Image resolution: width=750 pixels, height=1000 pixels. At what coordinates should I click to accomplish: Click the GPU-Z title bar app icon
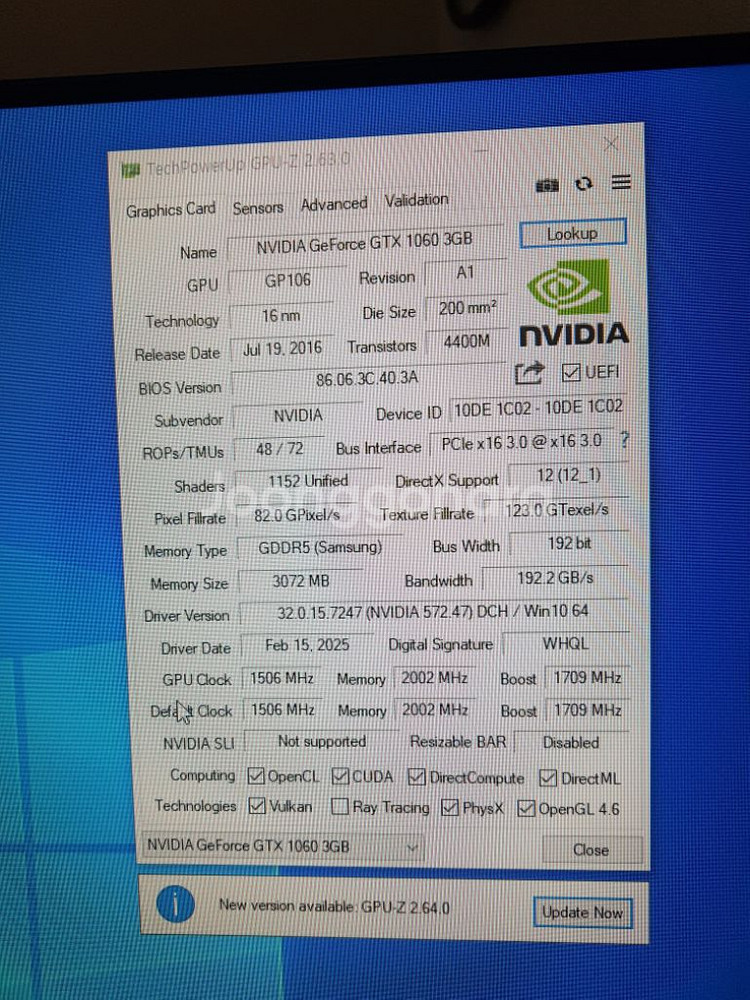click(x=130, y=170)
